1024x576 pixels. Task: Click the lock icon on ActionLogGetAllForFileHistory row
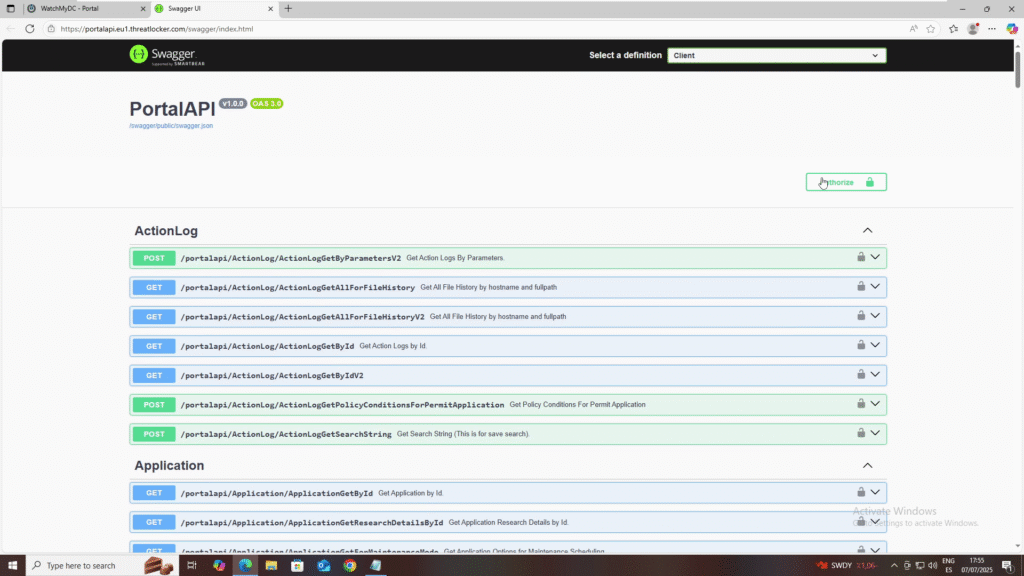tap(861, 286)
